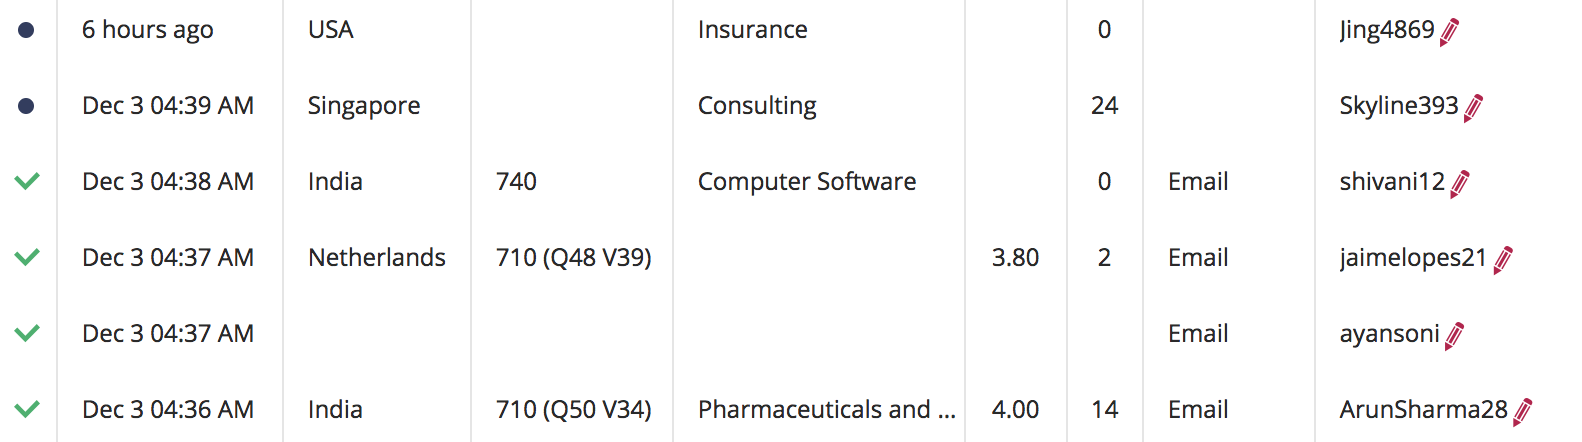Viewport: 1582px width, 442px height.
Task: Click green checkmark in jaimelopes21 row
Action: click(x=27, y=257)
